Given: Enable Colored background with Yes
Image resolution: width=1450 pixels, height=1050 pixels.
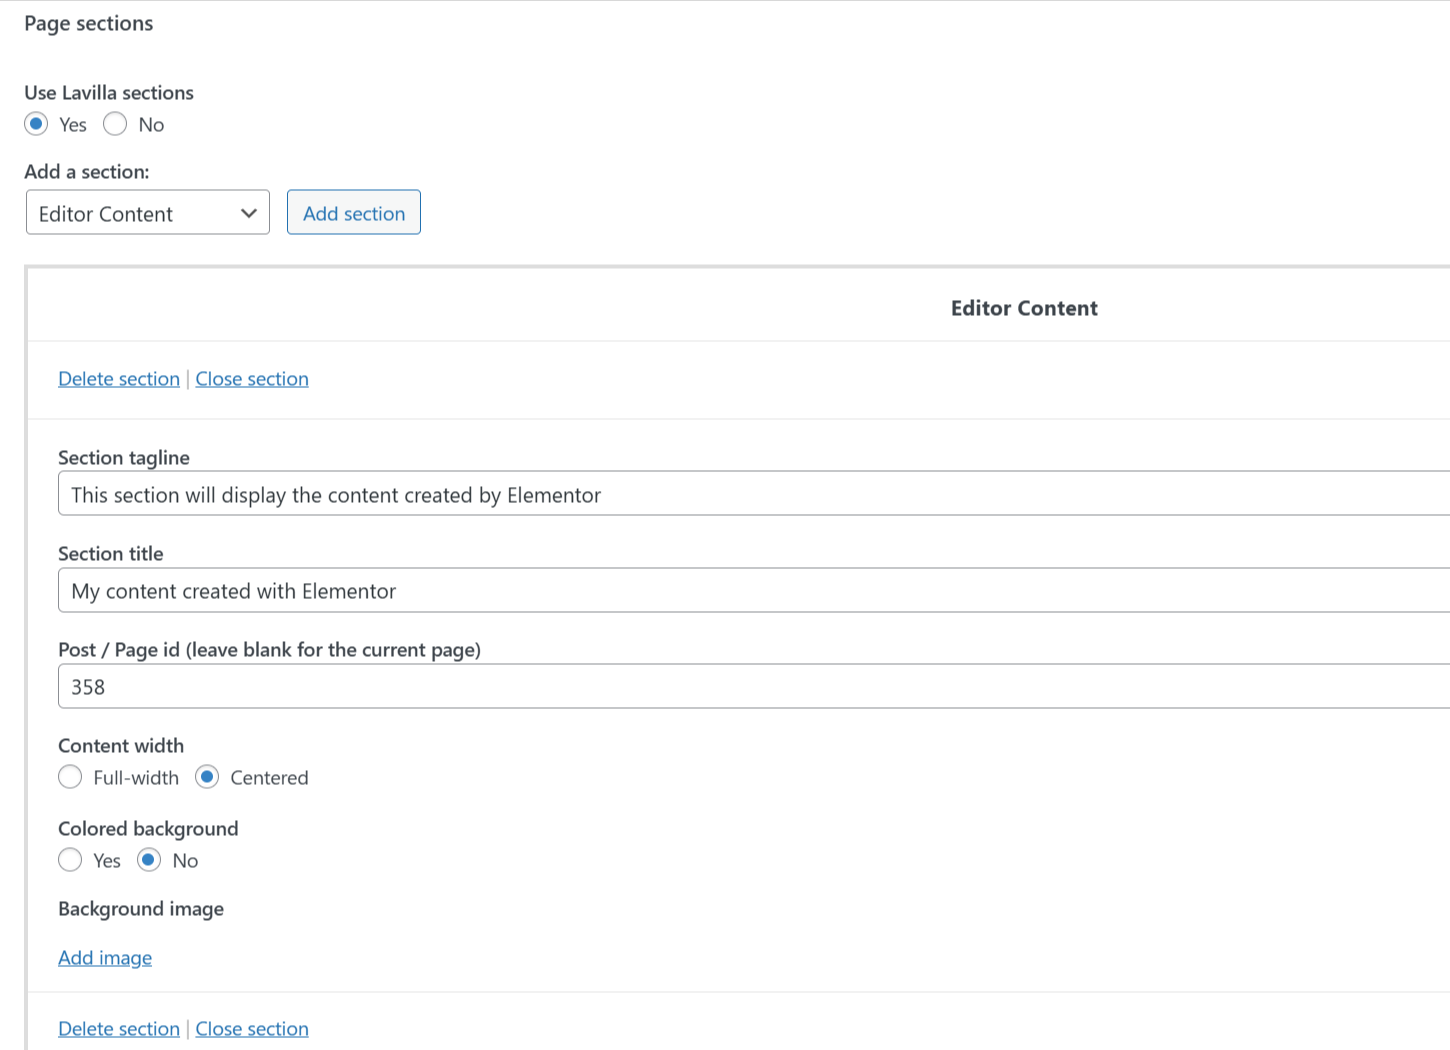Looking at the screenshot, I should tap(70, 860).
